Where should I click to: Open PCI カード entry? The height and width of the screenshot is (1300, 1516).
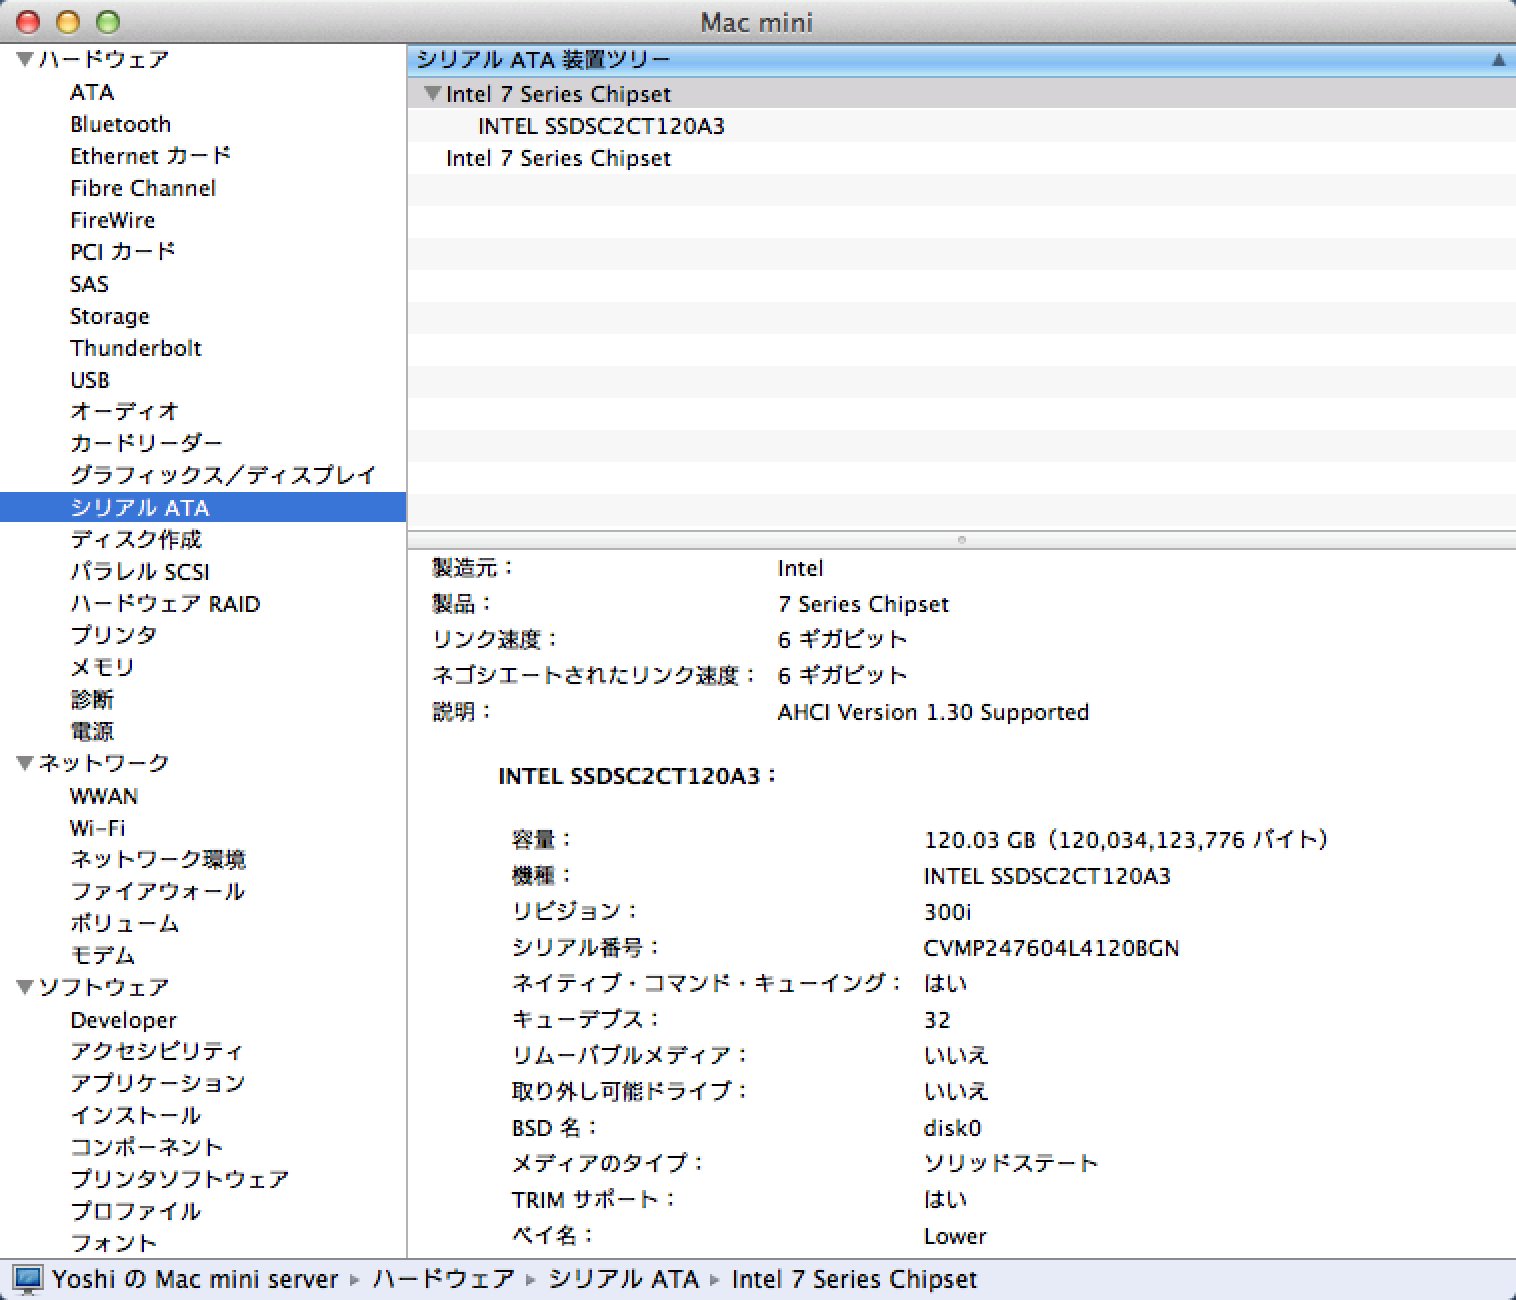pos(122,252)
